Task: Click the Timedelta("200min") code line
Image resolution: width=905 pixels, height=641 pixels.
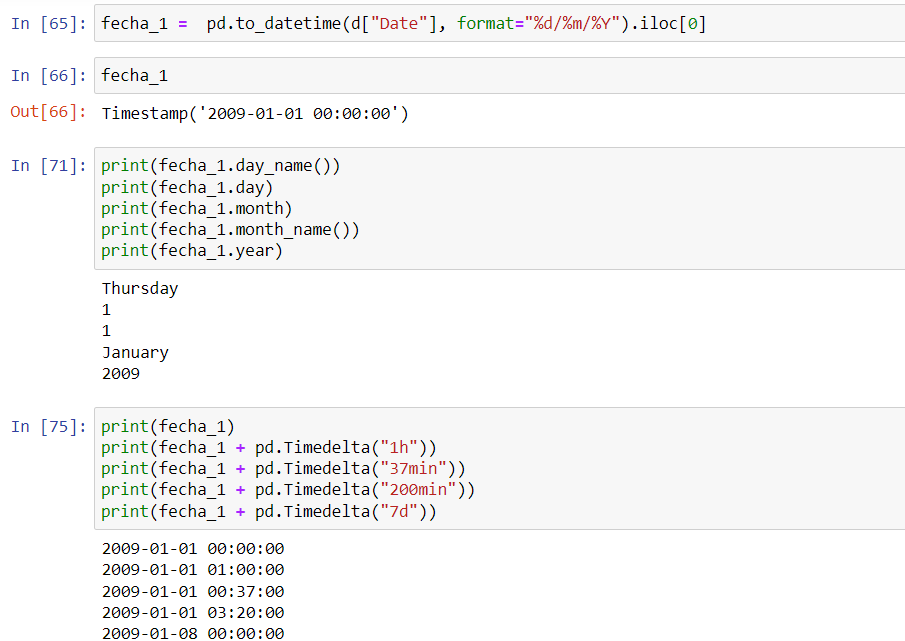Action: (x=288, y=490)
